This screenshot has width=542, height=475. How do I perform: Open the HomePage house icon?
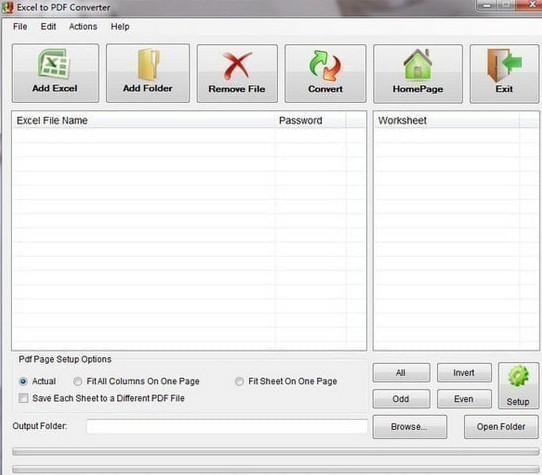click(x=418, y=74)
